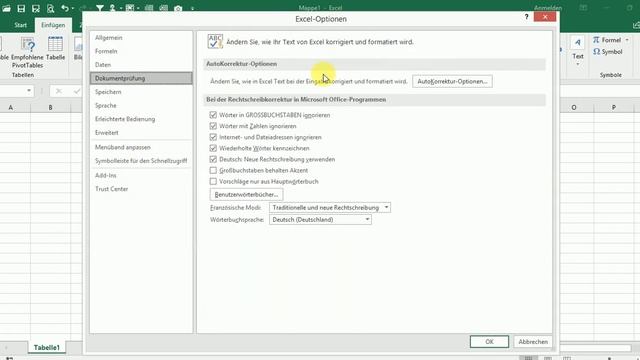The width and height of the screenshot is (640, 360).
Task: Expand the Text group dropdown arrow
Action: (578, 64)
